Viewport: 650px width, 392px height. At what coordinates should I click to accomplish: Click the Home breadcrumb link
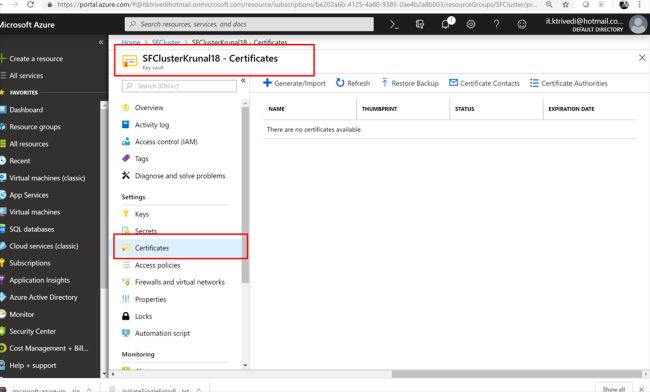pos(131,42)
